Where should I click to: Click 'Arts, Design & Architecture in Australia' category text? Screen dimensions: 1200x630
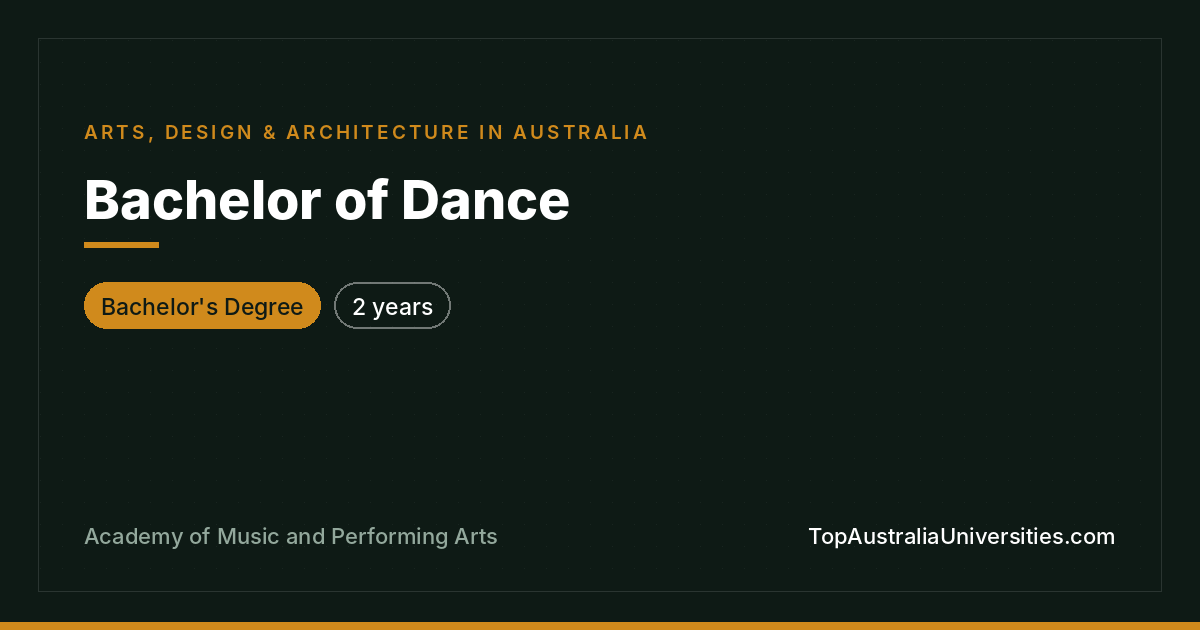pos(366,132)
